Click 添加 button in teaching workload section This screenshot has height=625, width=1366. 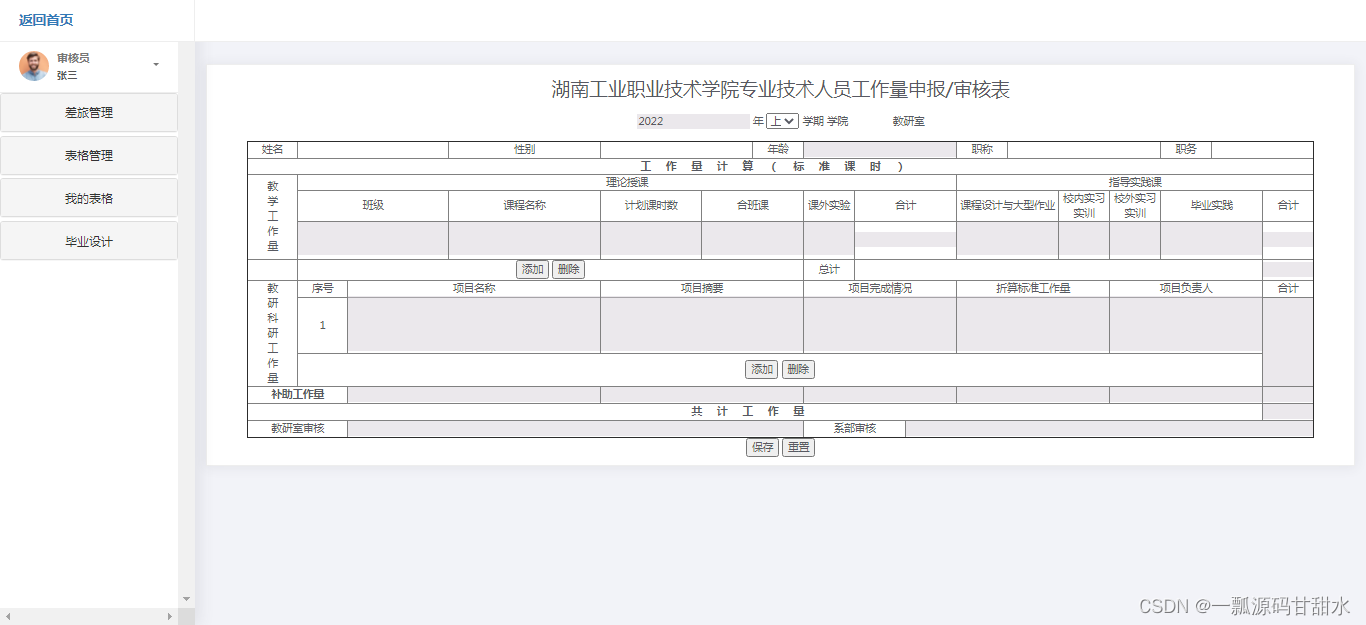point(533,270)
